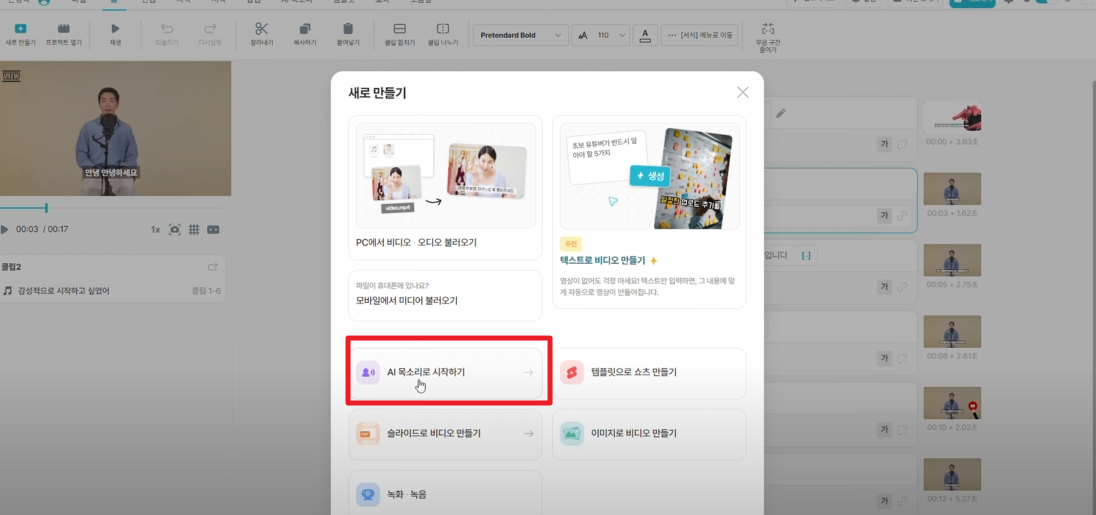Open the 녹화 · 녹음 option

coord(445,494)
